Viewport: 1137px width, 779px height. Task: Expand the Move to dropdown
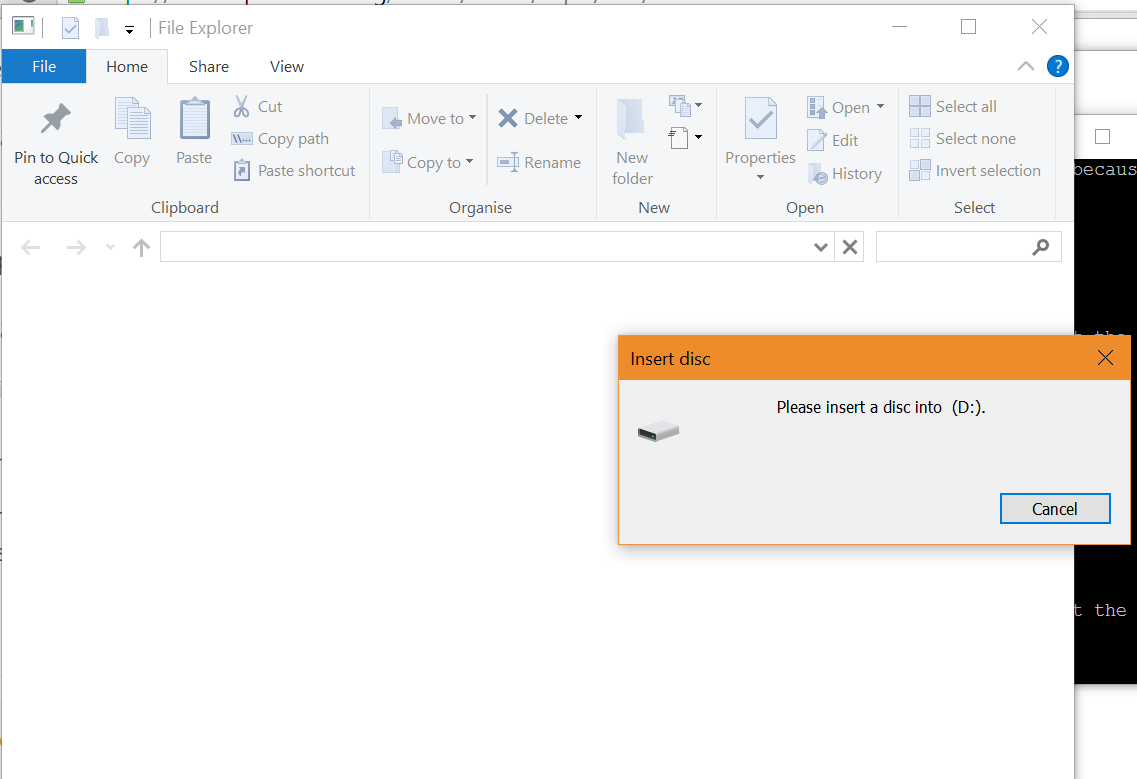(x=472, y=118)
